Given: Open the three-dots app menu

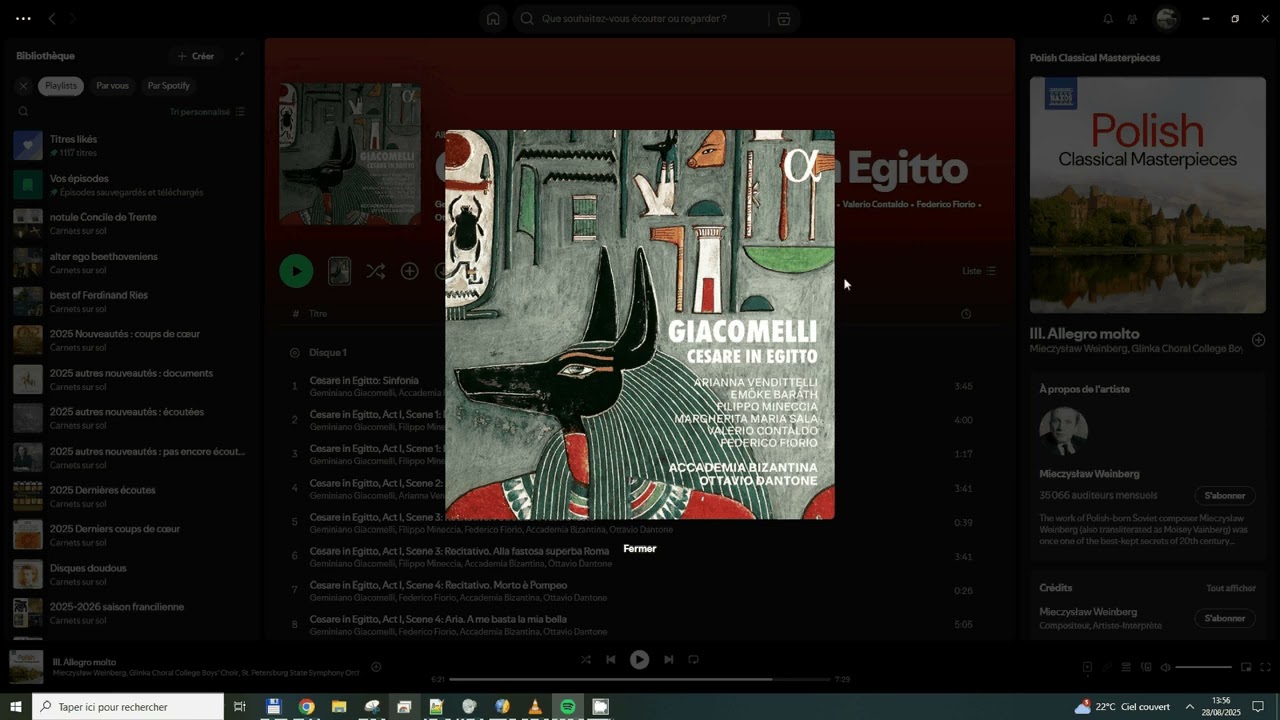Looking at the screenshot, I should (x=24, y=18).
